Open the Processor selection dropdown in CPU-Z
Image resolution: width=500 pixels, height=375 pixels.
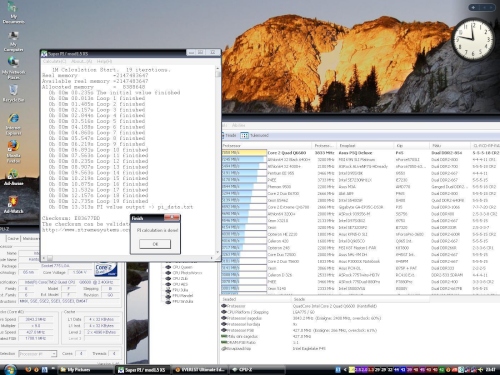coord(38,354)
